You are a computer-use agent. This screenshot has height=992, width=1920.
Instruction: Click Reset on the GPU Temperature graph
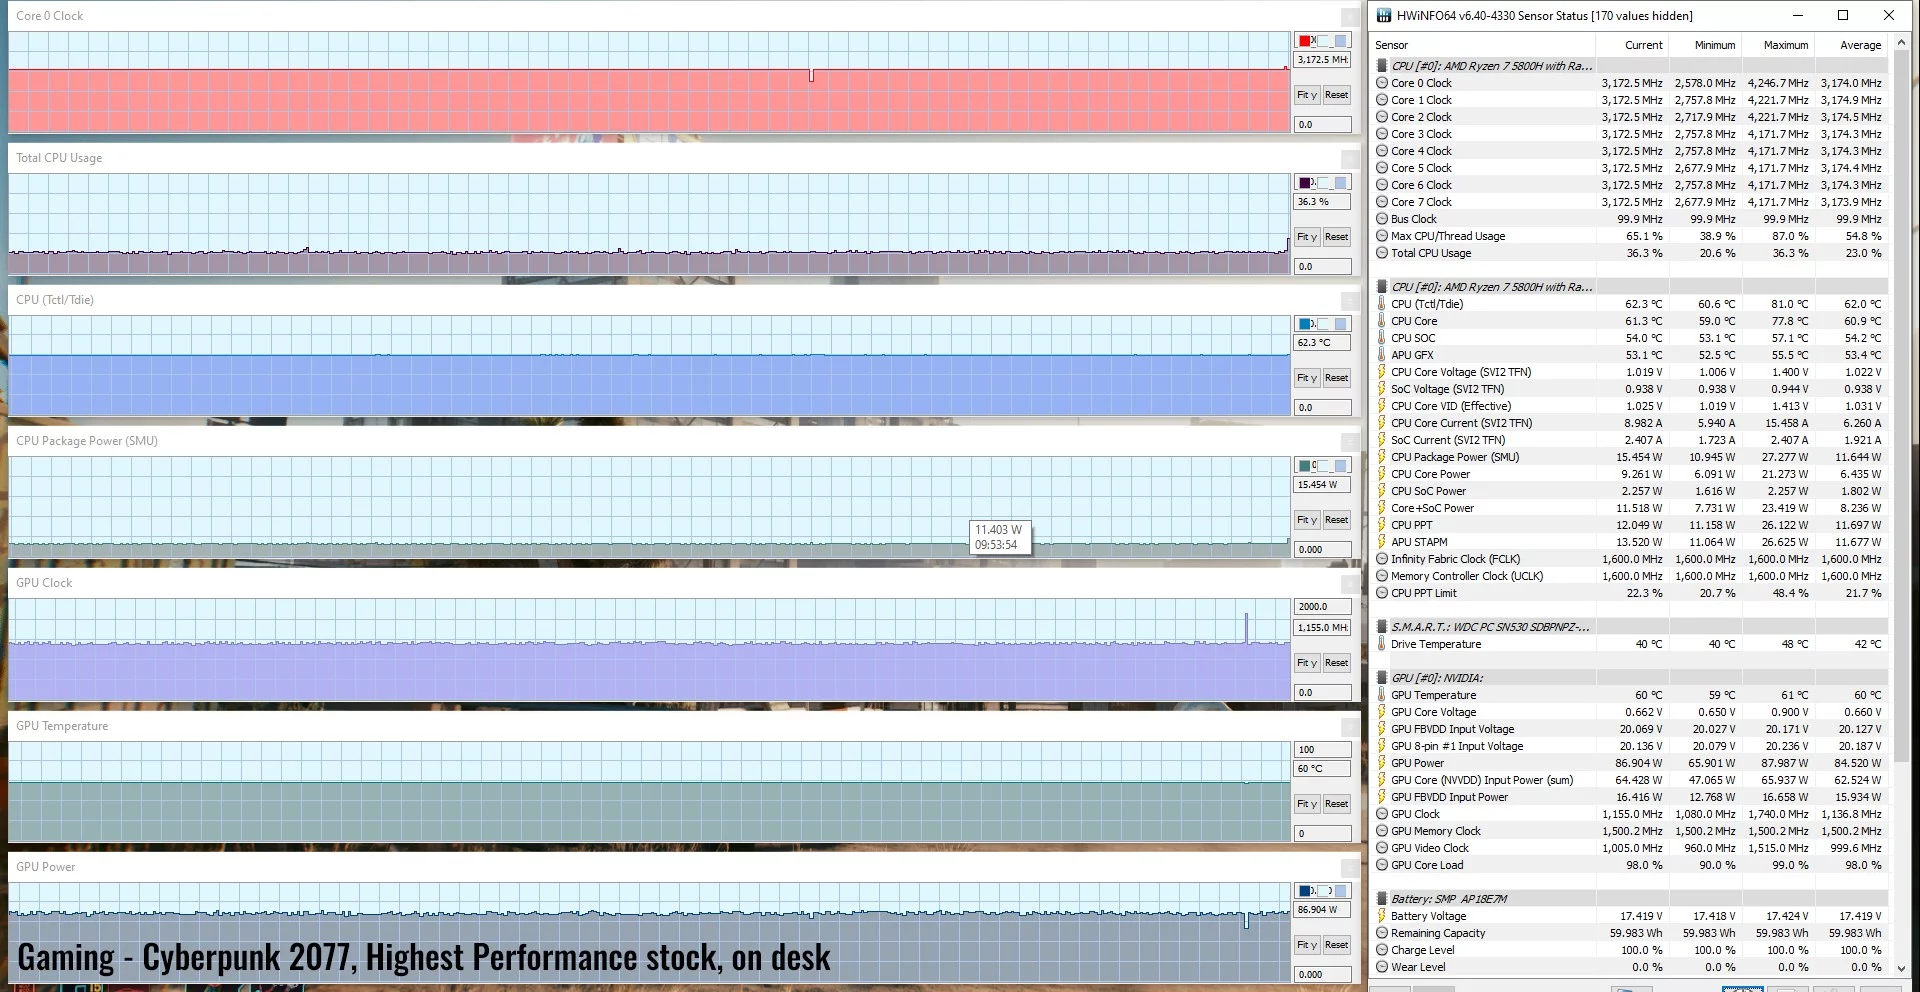(x=1336, y=803)
